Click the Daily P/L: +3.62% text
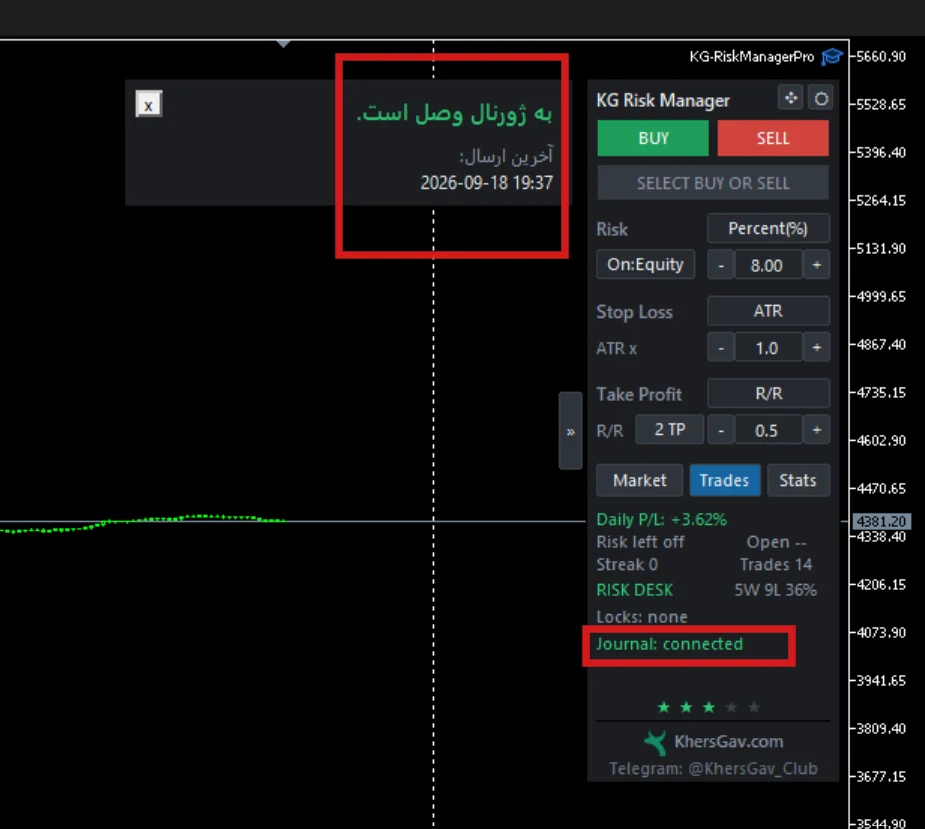This screenshot has width=925, height=829. click(661, 519)
